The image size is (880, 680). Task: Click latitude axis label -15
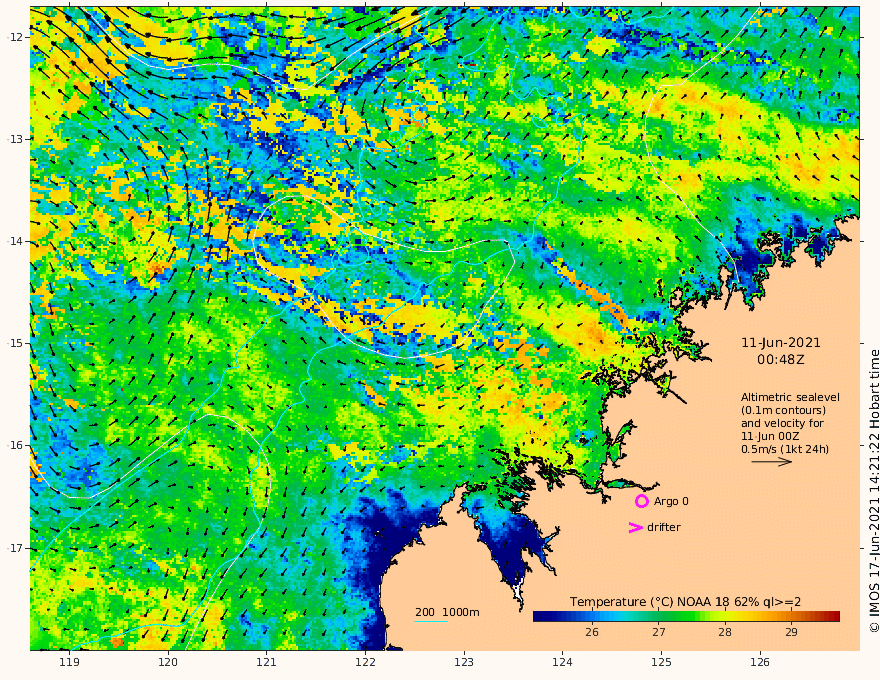[x=15, y=343]
